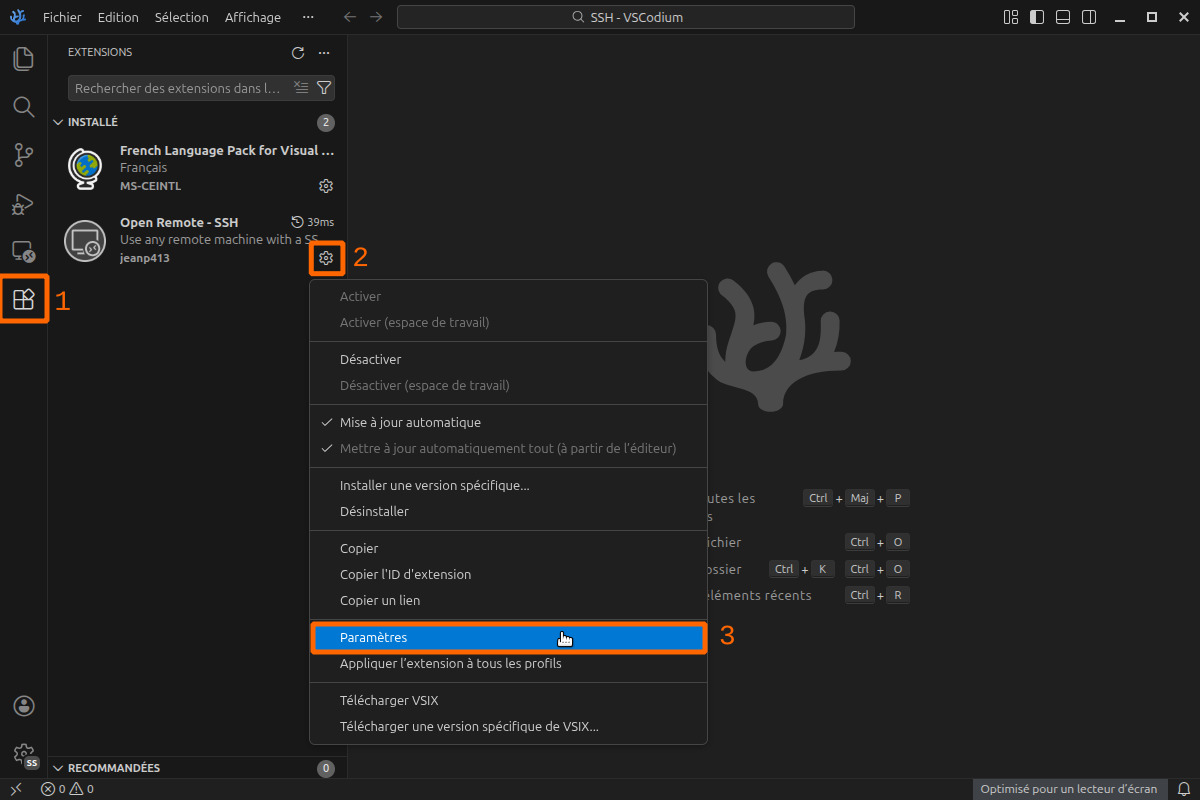The width and height of the screenshot is (1200, 800).
Task: Open the Sélection menu
Action: pyautogui.click(x=182, y=17)
